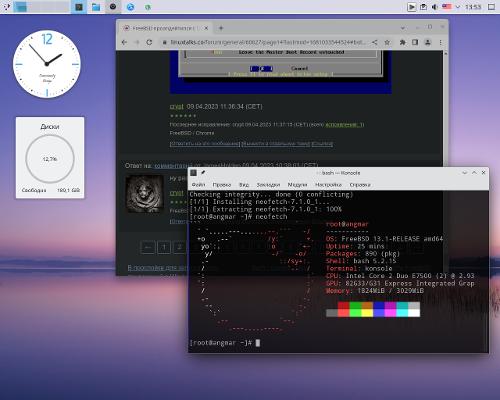Open the Настройка menu in Konsole
Image resolution: width=500 pixels, height=400 pixels.
(328, 185)
